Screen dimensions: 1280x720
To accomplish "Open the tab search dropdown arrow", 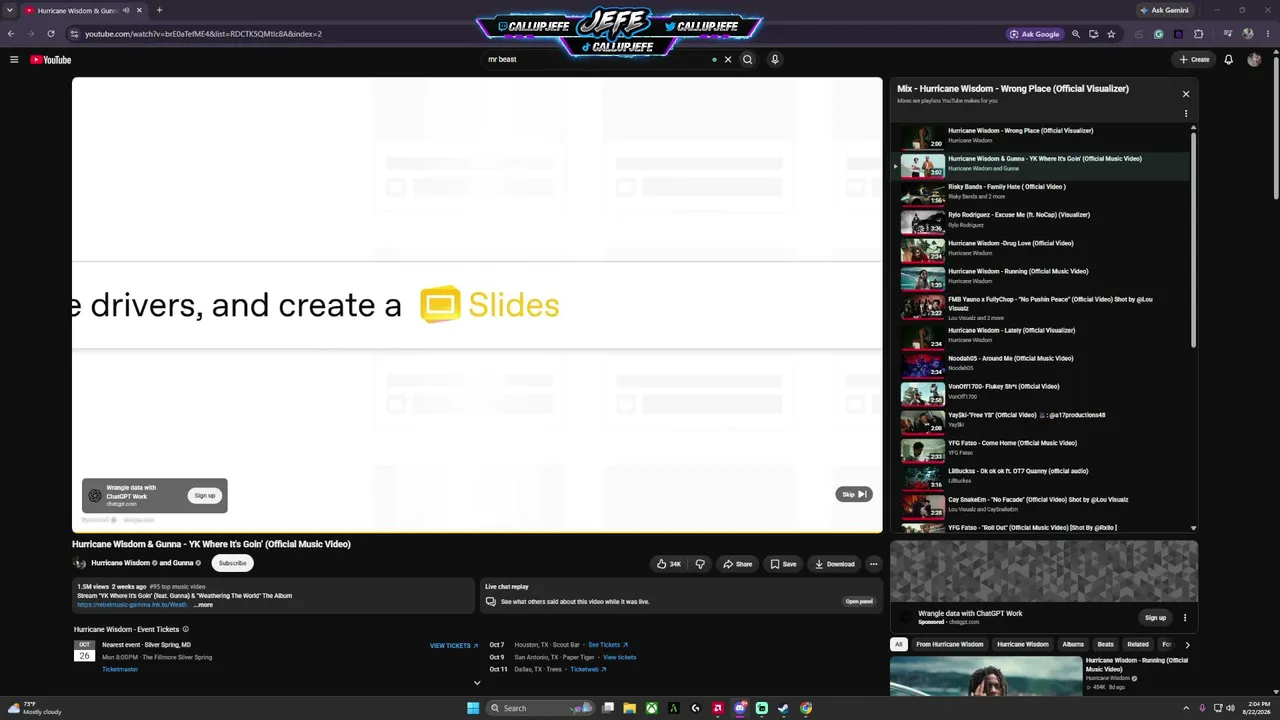I will [x=10, y=10].
